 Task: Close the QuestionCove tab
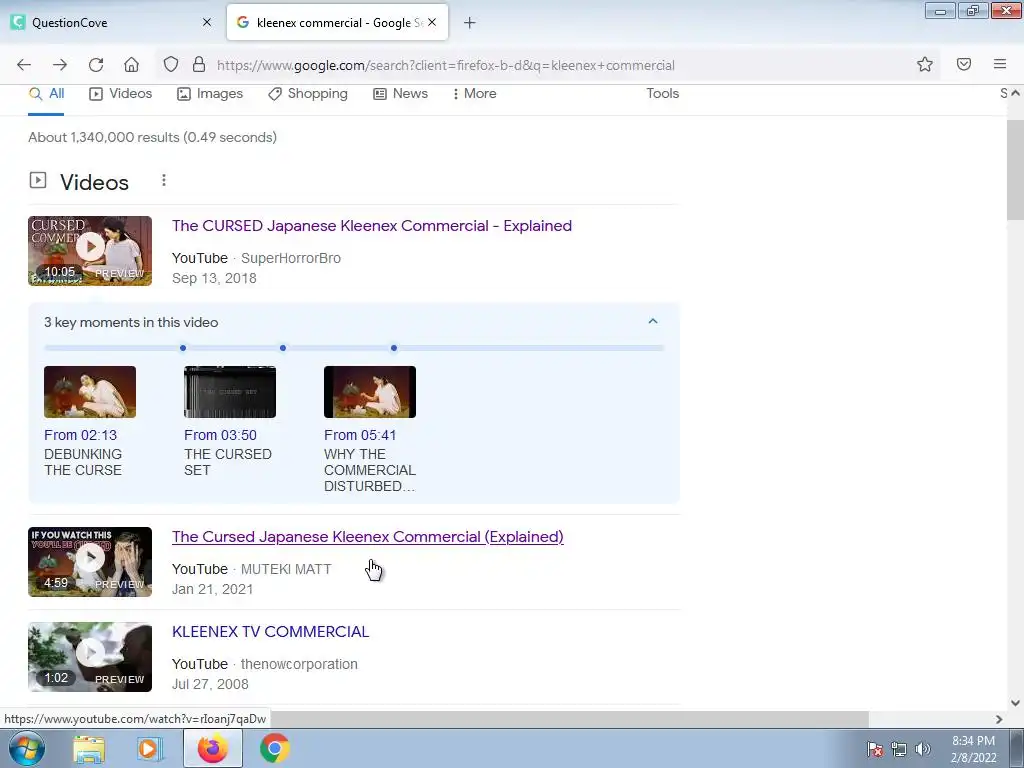pyautogui.click(x=207, y=22)
